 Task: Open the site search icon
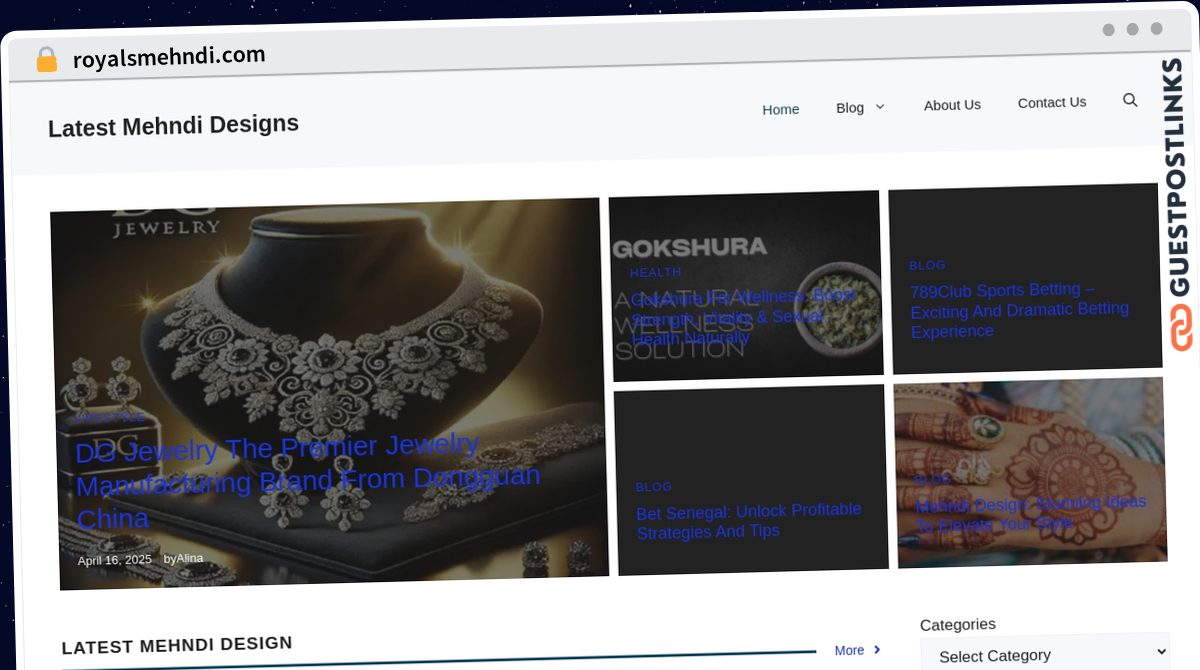tap(1130, 100)
